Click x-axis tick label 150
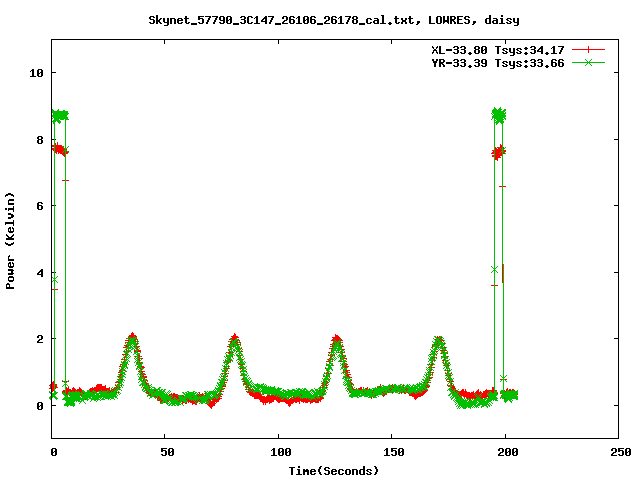The width and height of the screenshot is (640, 480). pos(394,452)
